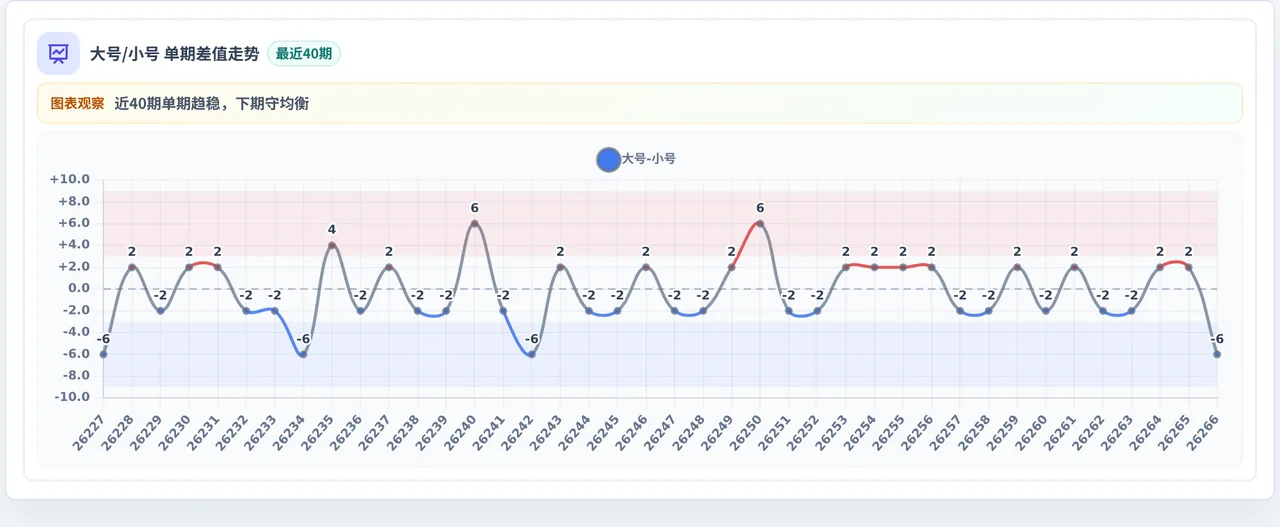This screenshot has height=527, width=1280.
Task: Click the observation text 近40期单期趋稳
Action: [x=171, y=103]
